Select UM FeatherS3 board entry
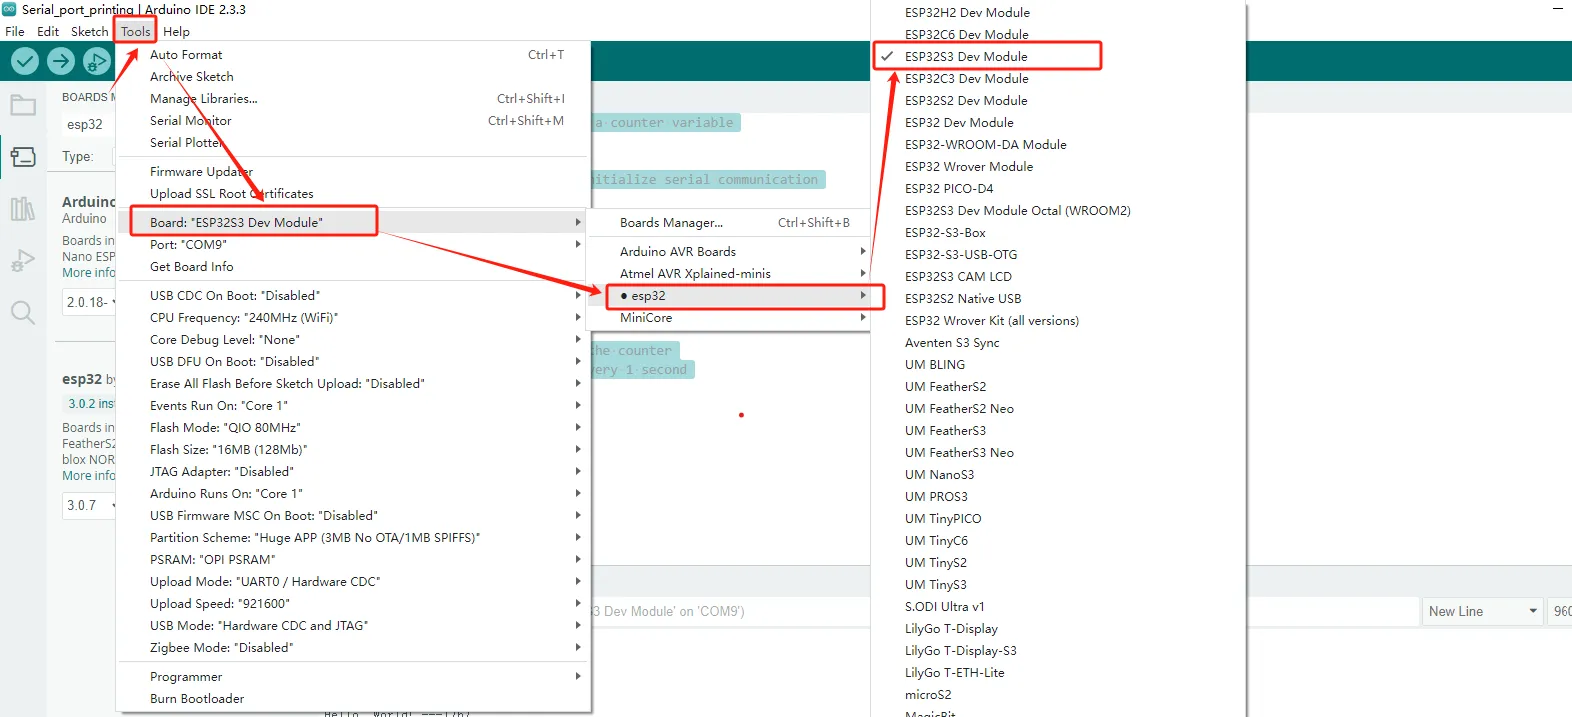 tap(1059, 431)
